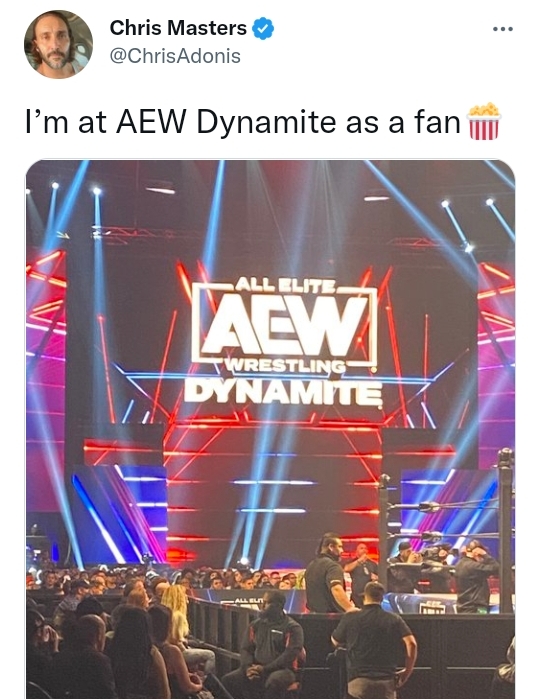Select the tweet text about AEW Dynamite
540x699 pixels.
point(263,122)
